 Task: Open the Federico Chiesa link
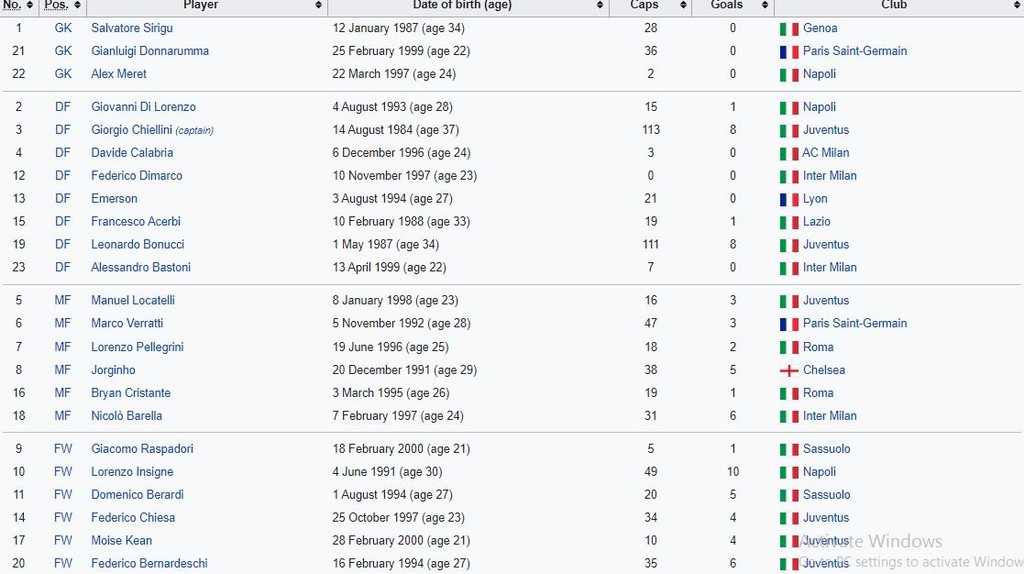(133, 518)
